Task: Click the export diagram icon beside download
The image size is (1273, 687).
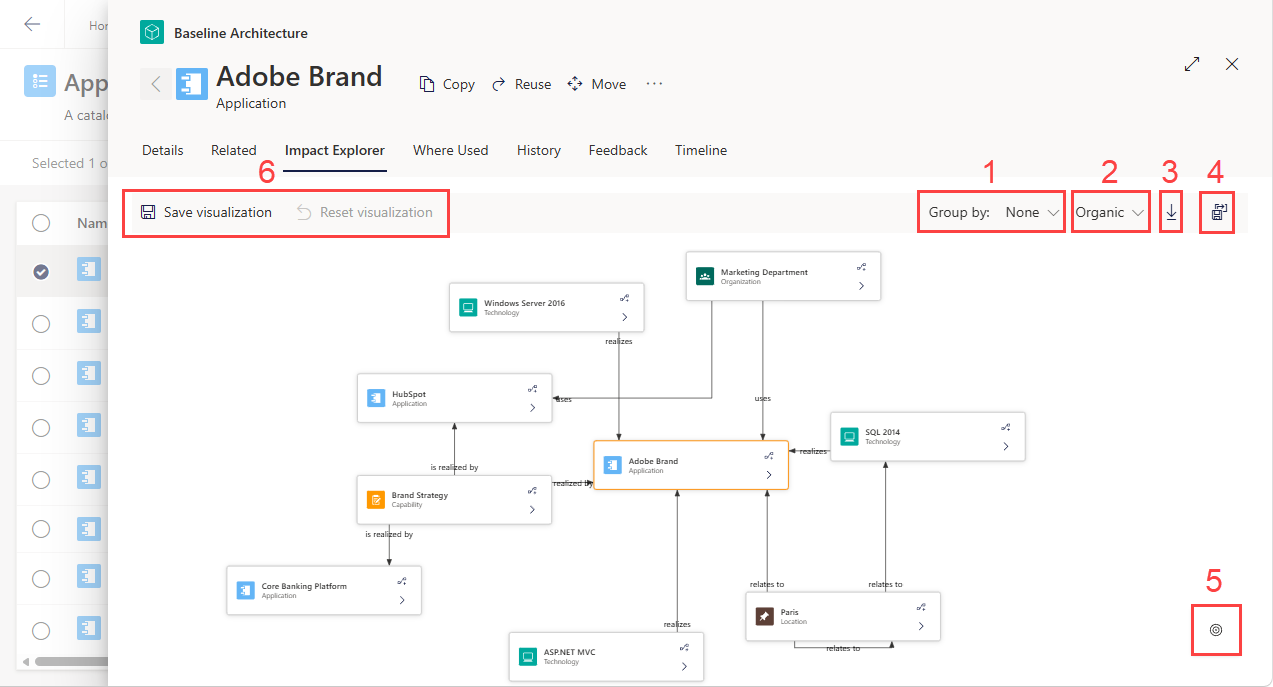Action: (x=1218, y=212)
